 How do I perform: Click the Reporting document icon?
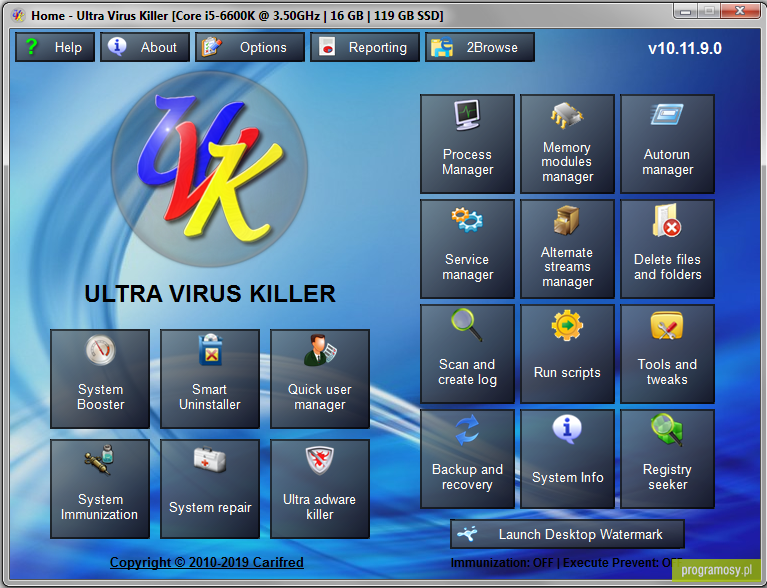click(327, 47)
